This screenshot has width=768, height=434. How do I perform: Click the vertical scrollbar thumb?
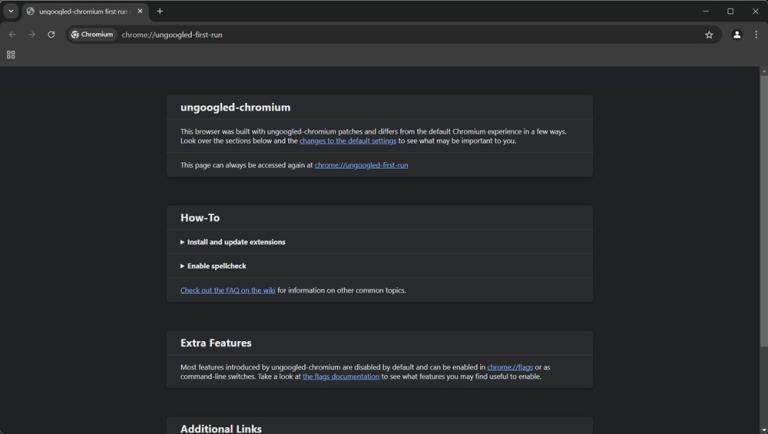(764, 211)
